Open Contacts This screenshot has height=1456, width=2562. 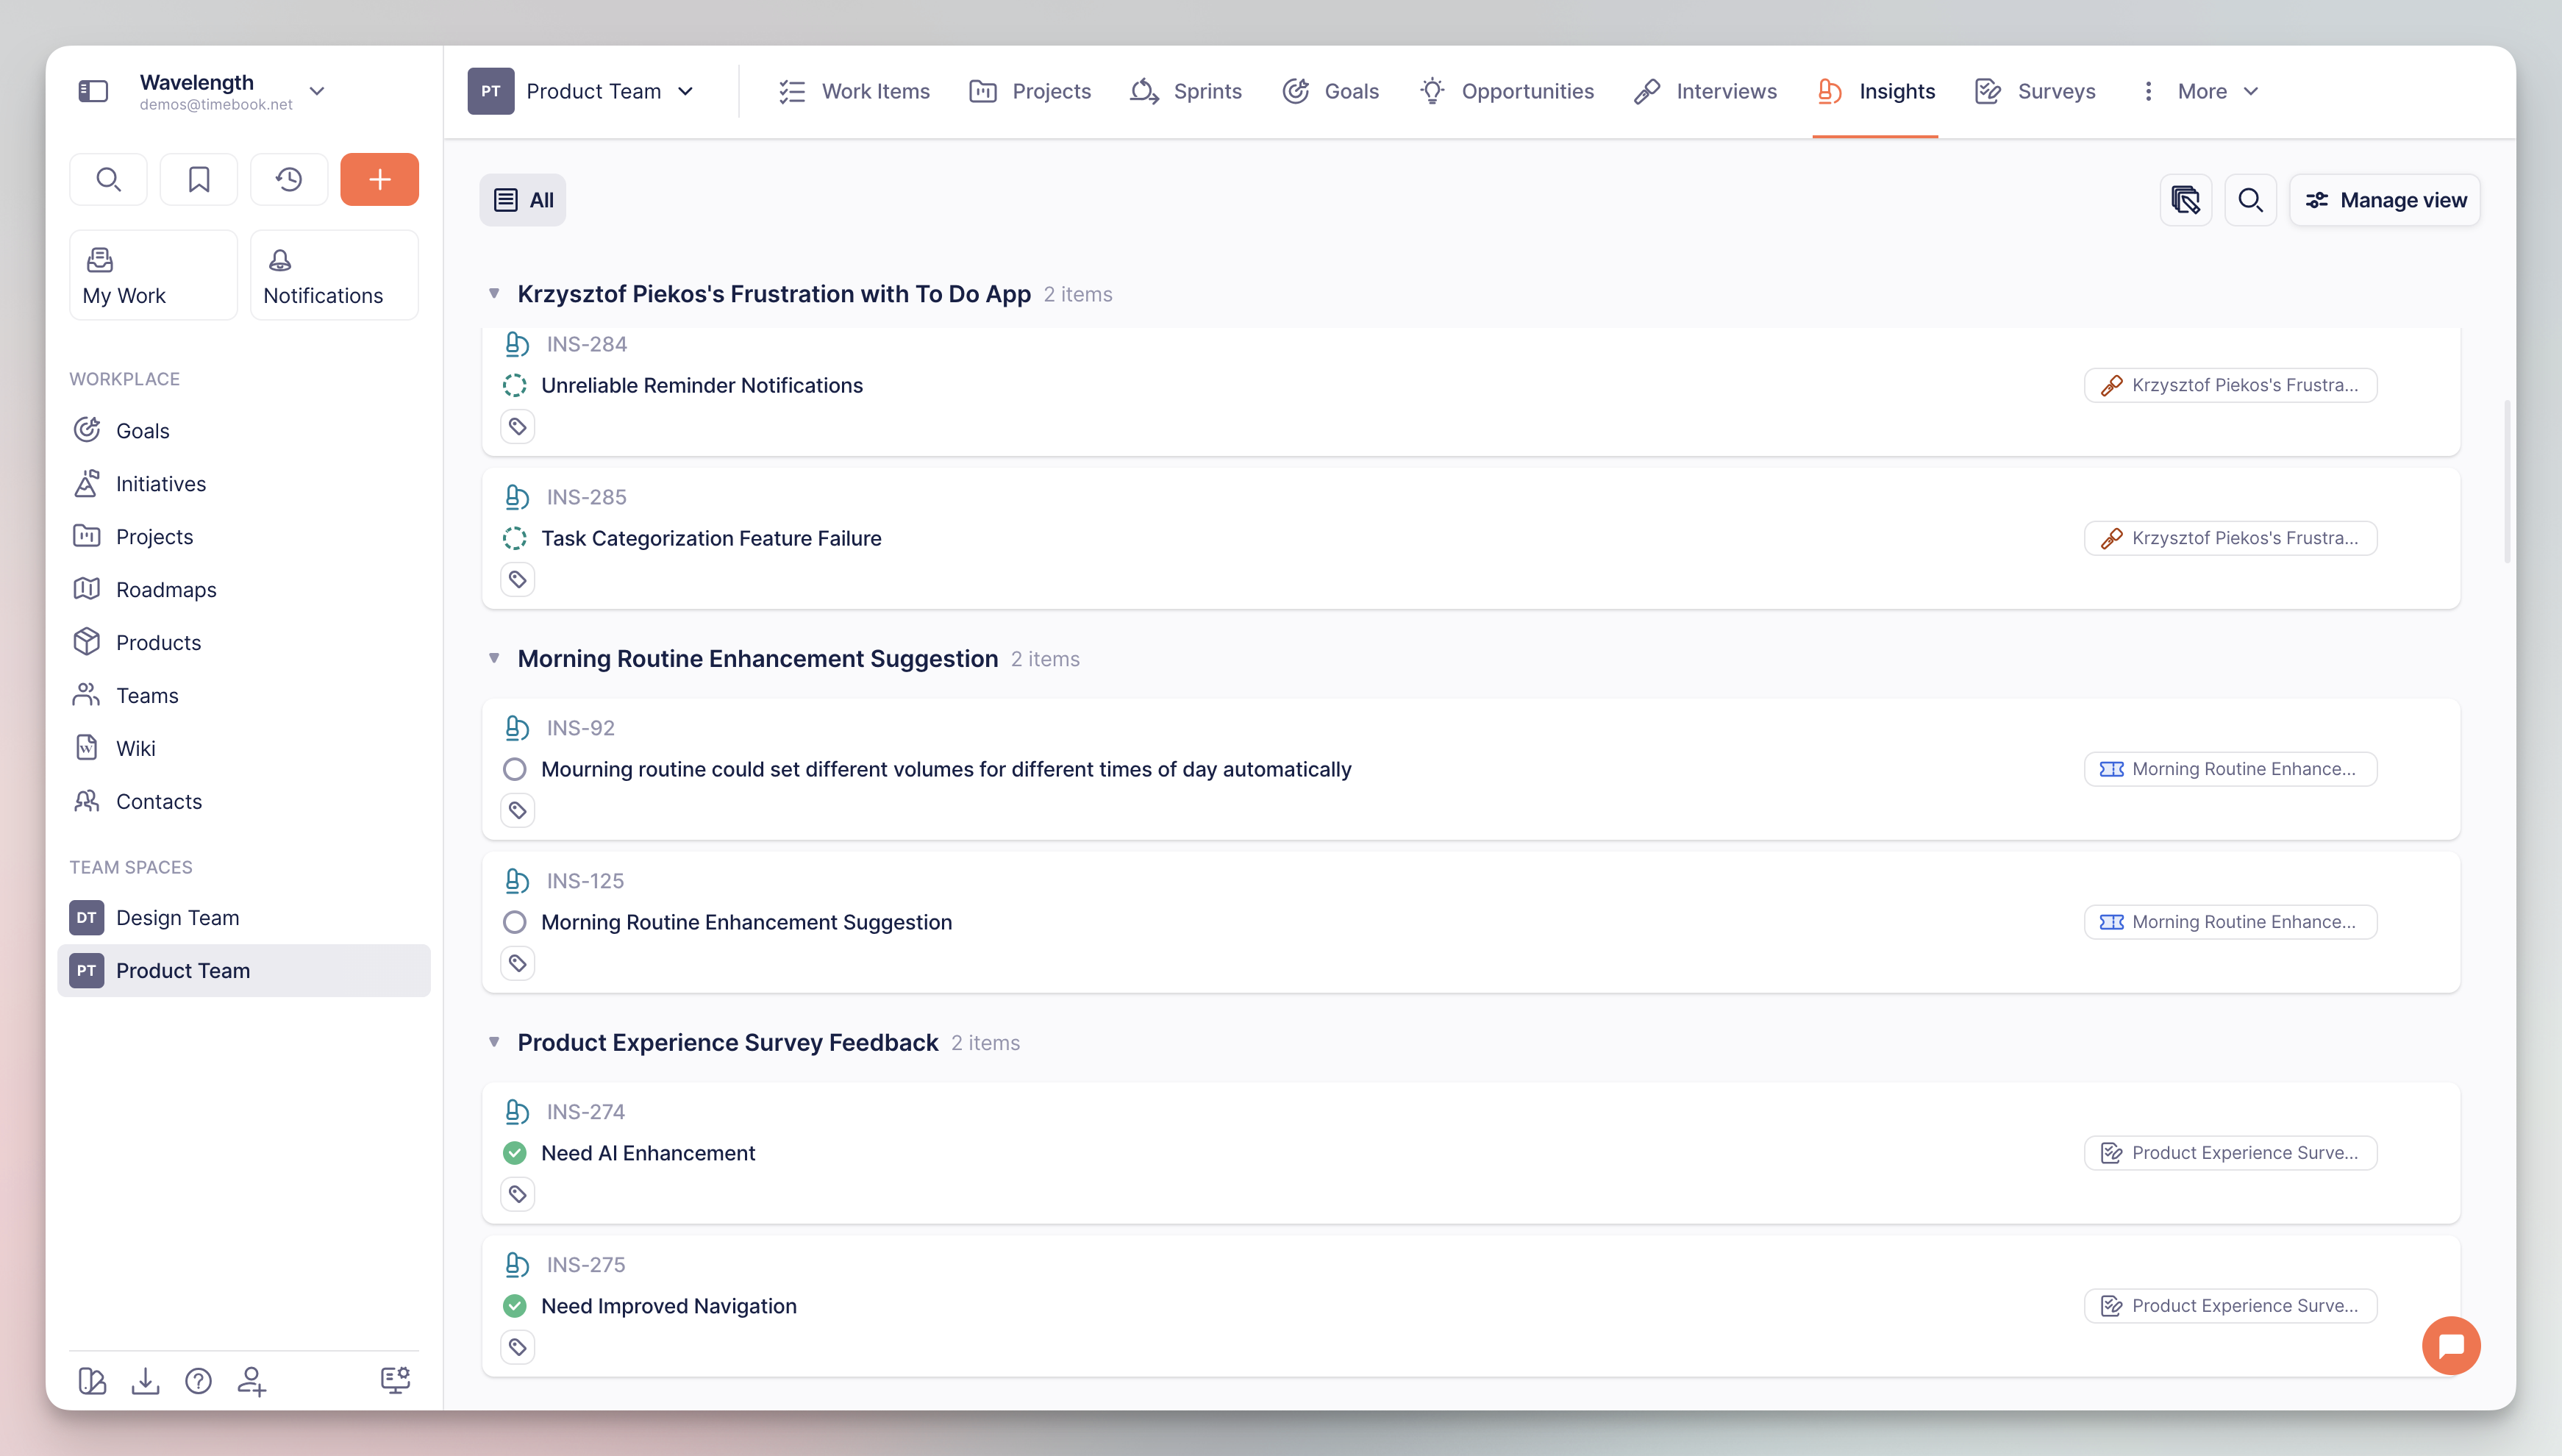point(243,801)
